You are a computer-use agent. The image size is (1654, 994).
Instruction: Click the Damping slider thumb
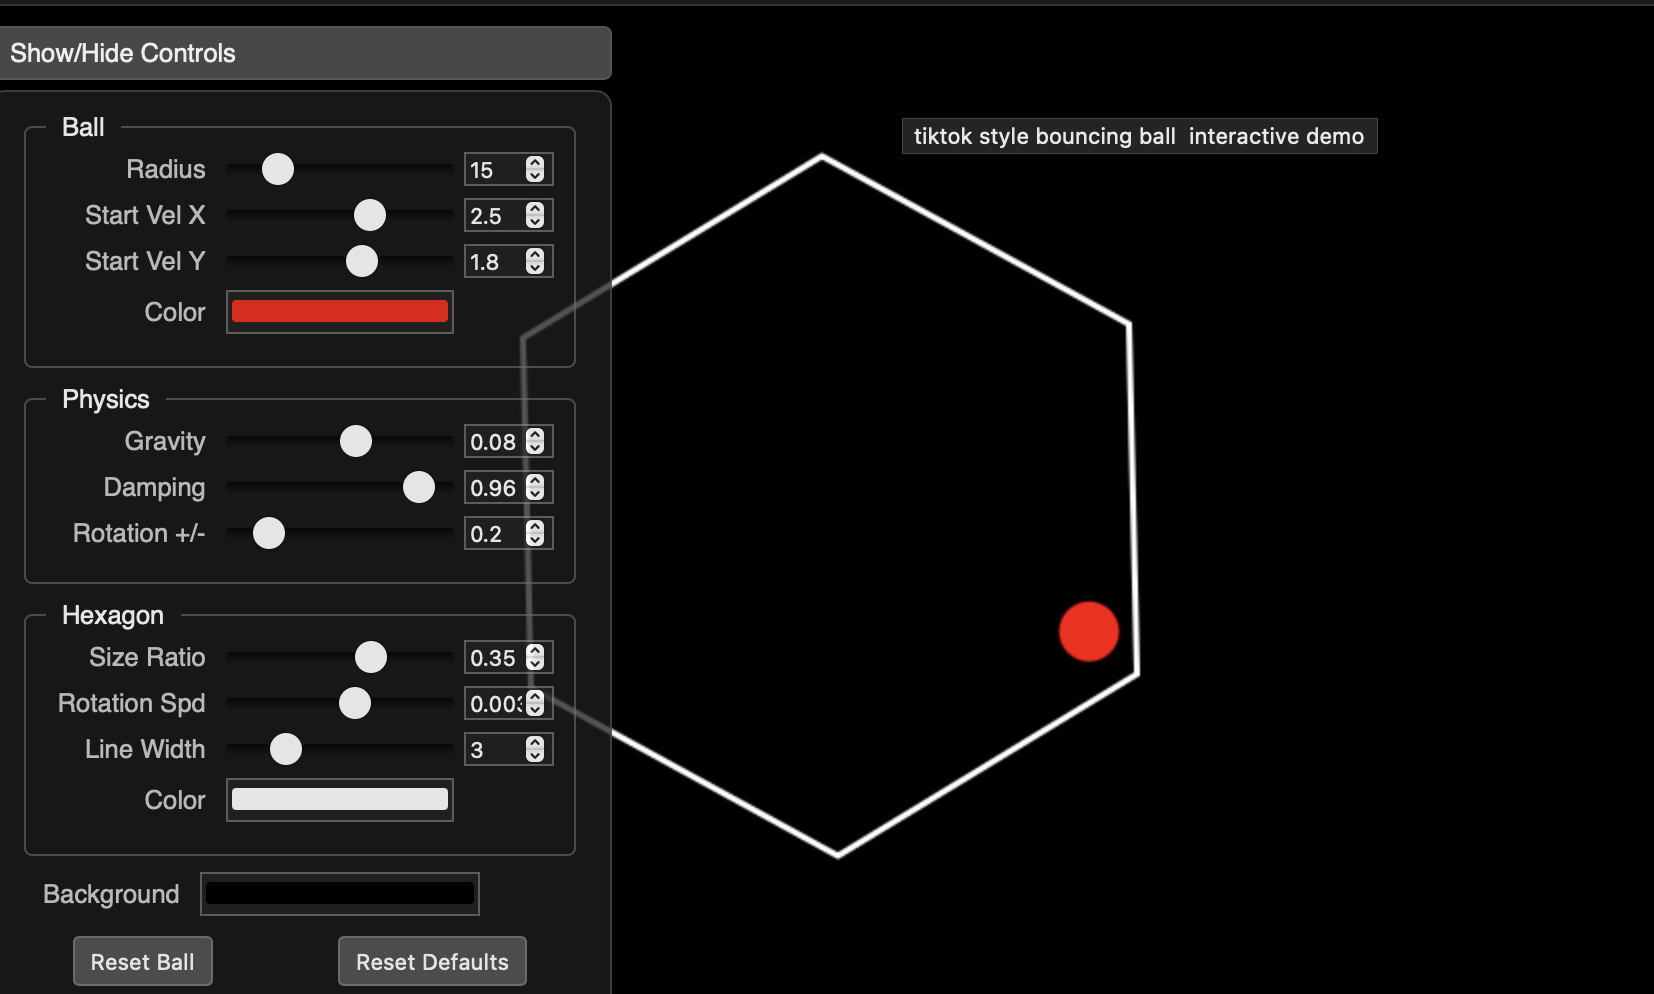point(419,488)
